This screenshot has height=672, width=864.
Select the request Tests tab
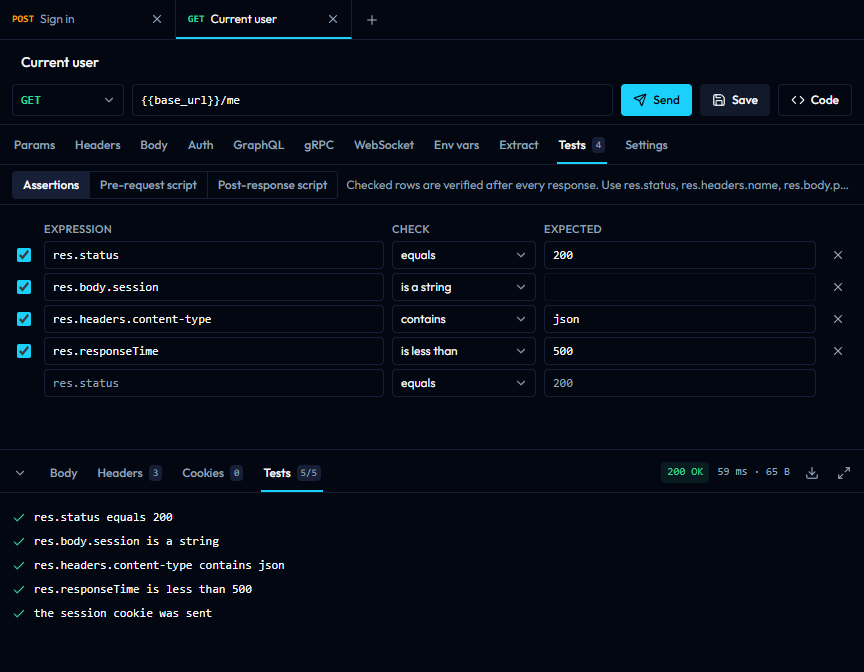pos(581,145)
